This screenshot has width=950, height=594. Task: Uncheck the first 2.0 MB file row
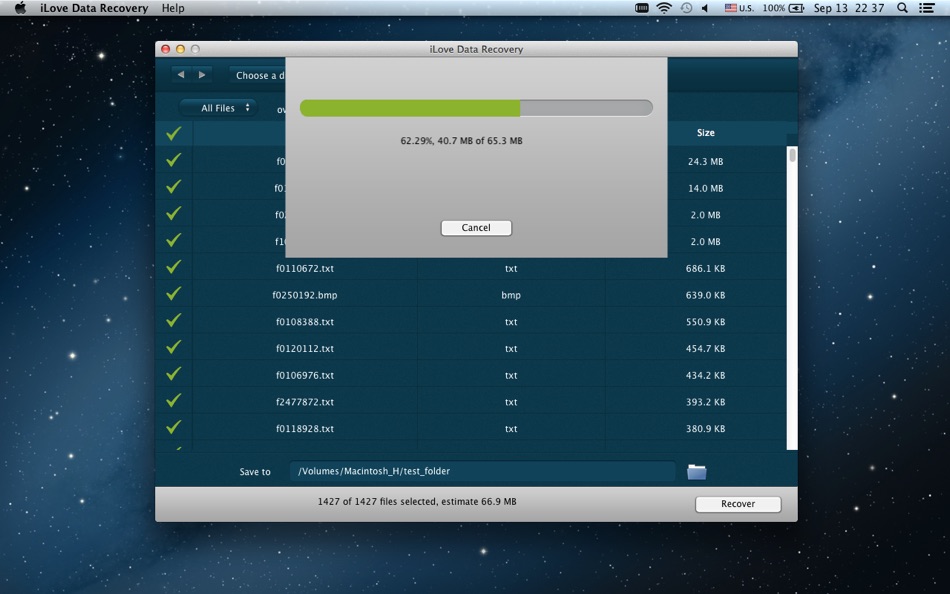[x=174, y=213]
